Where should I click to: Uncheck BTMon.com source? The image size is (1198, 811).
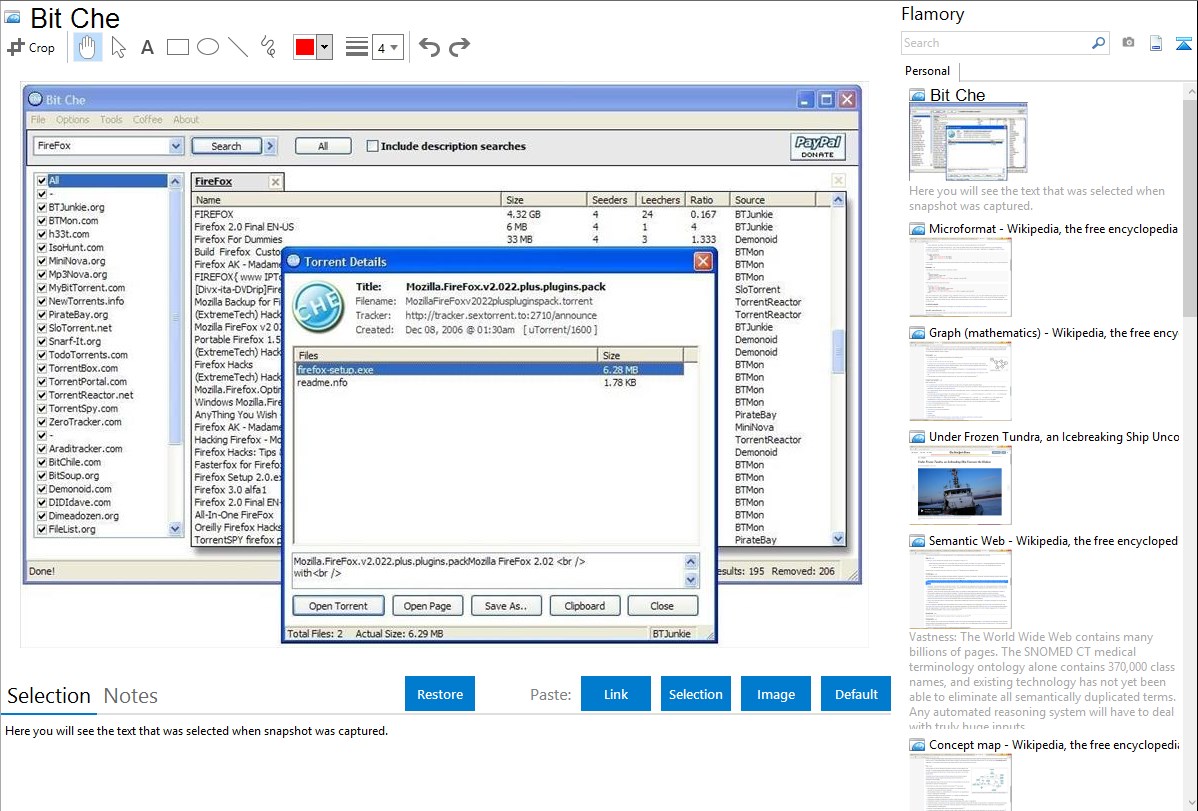[42, 221]
